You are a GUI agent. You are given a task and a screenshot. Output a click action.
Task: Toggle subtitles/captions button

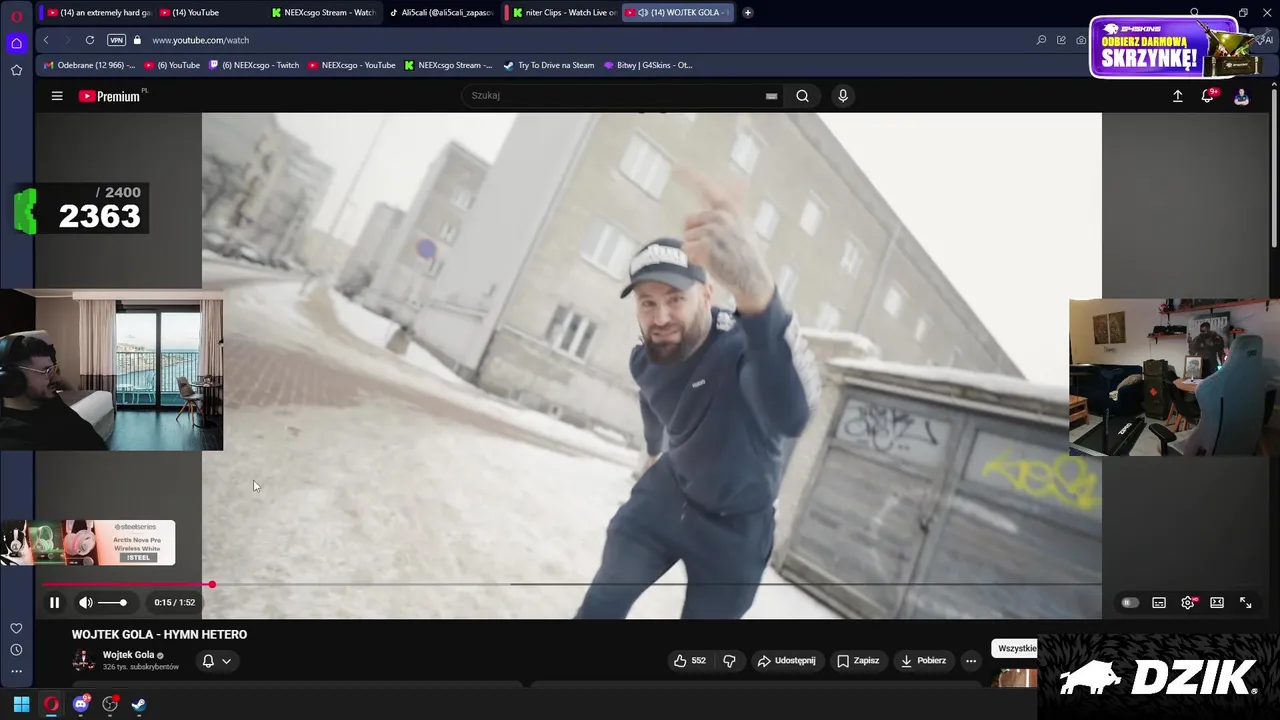(x=1159, y=603)
